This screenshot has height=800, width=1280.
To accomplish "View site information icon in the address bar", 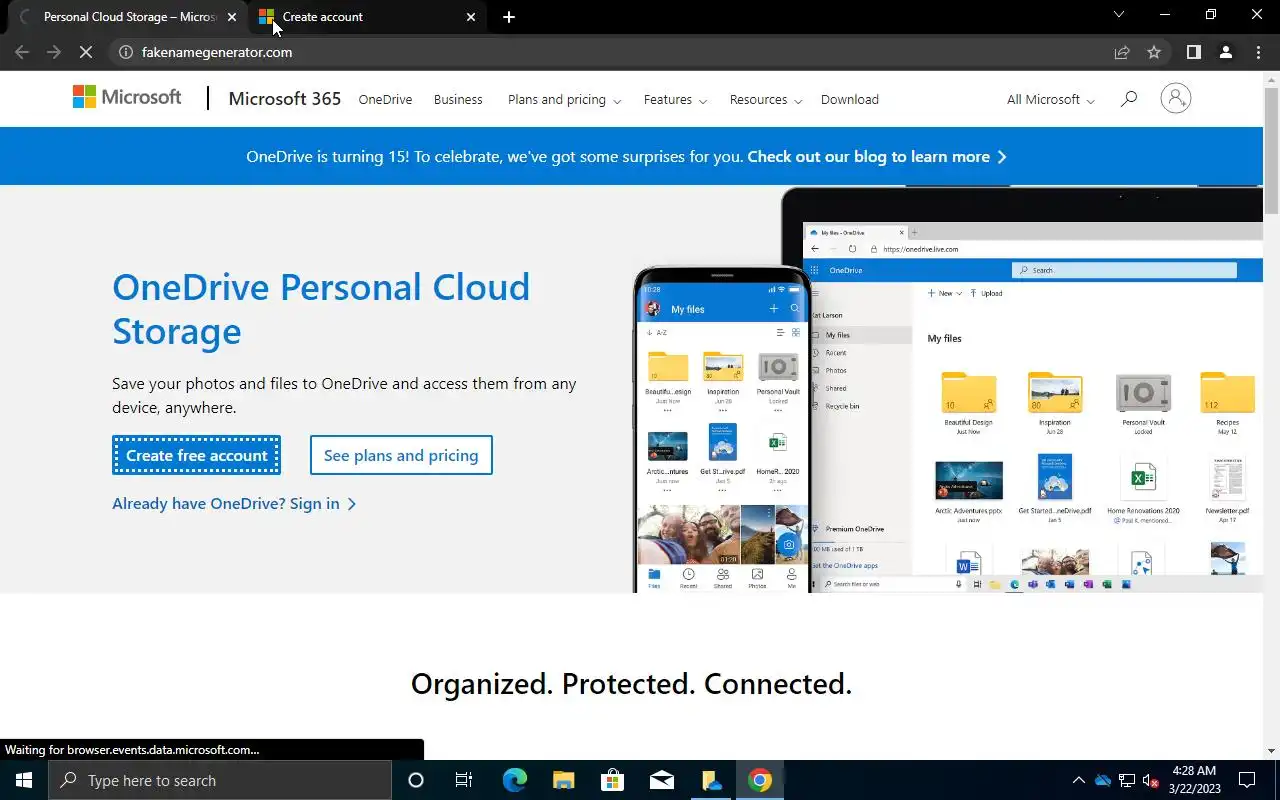I will point(126,52).
